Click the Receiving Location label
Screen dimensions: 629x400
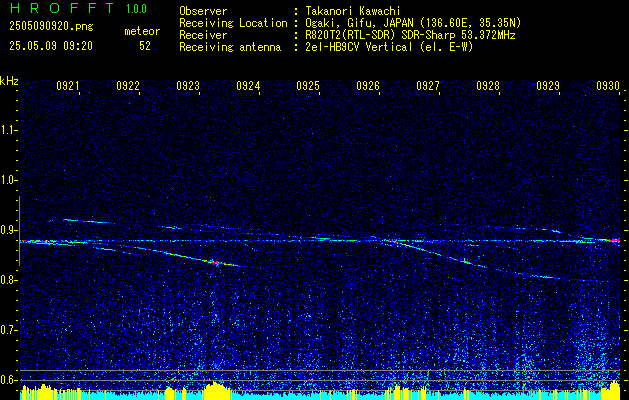(233, 23)
